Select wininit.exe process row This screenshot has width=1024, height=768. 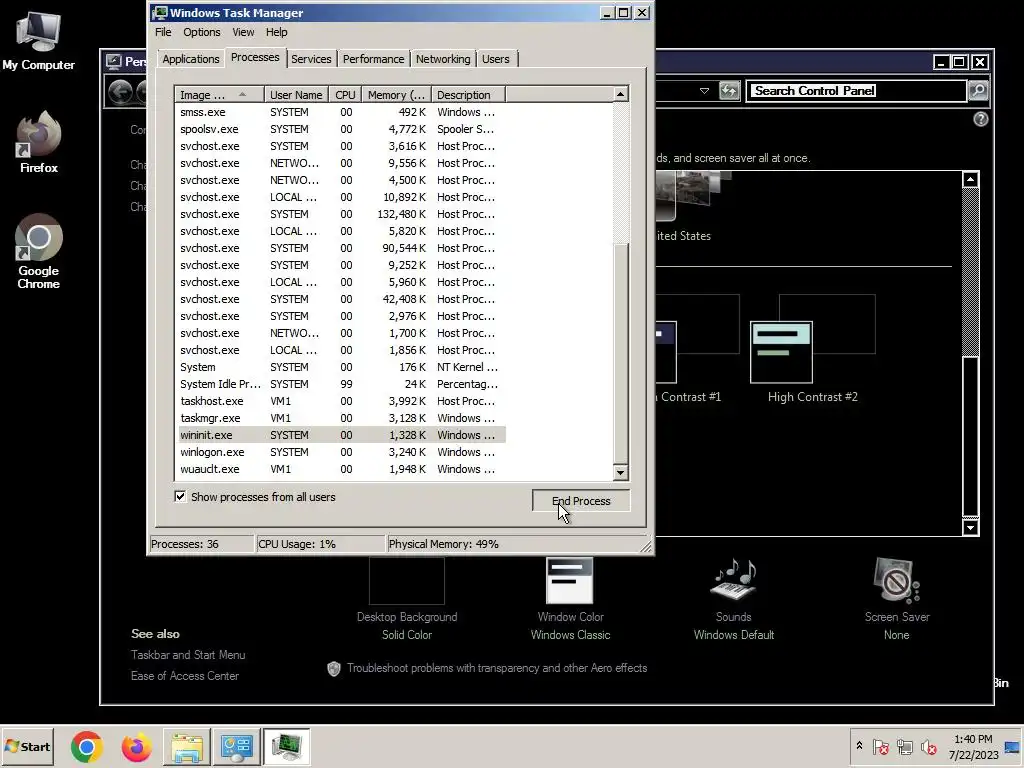pyautogui.click(x=340, y=435)
